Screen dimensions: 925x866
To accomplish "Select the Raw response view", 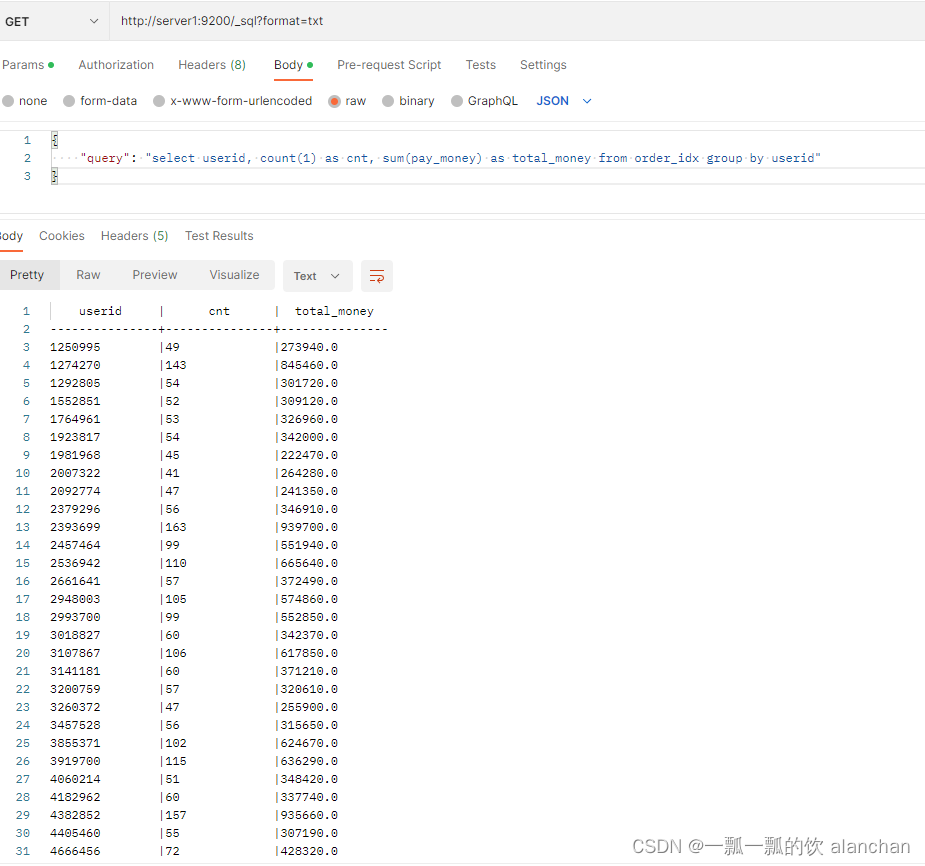I will tap(88, 275).
